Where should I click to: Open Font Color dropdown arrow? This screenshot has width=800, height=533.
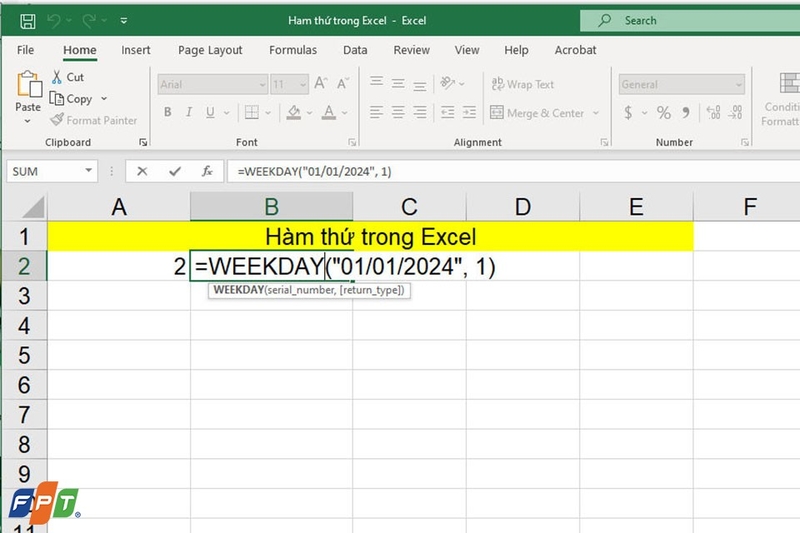click(x=345, y=113)
